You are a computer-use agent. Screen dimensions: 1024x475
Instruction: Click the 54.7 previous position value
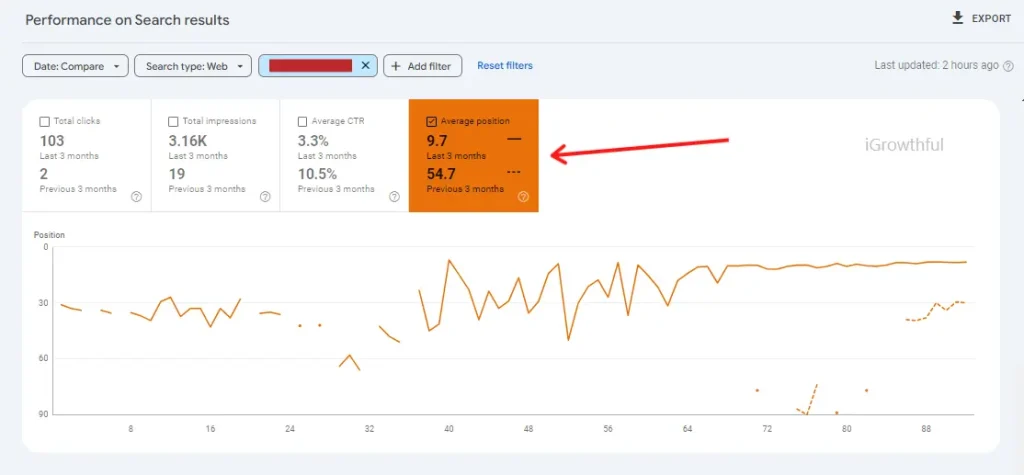pos(441,174)
